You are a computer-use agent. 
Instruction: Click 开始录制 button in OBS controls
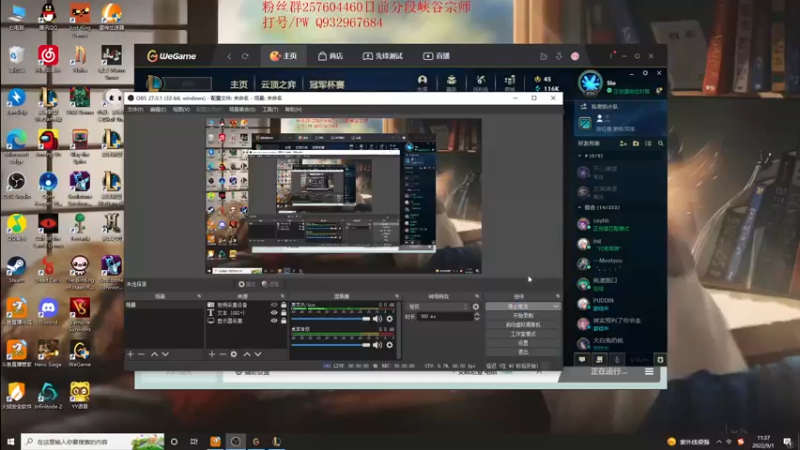[x=523, y=316]
